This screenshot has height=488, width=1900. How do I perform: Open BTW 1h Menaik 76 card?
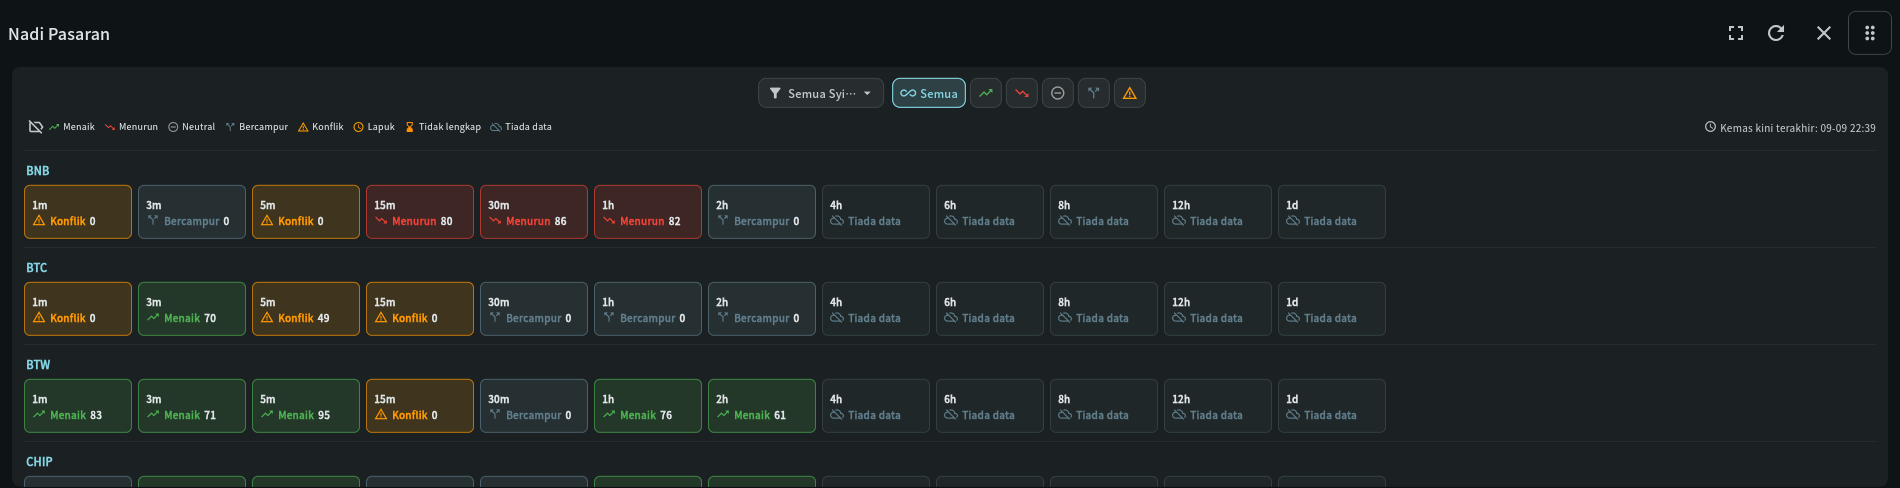tap(648, 406)
